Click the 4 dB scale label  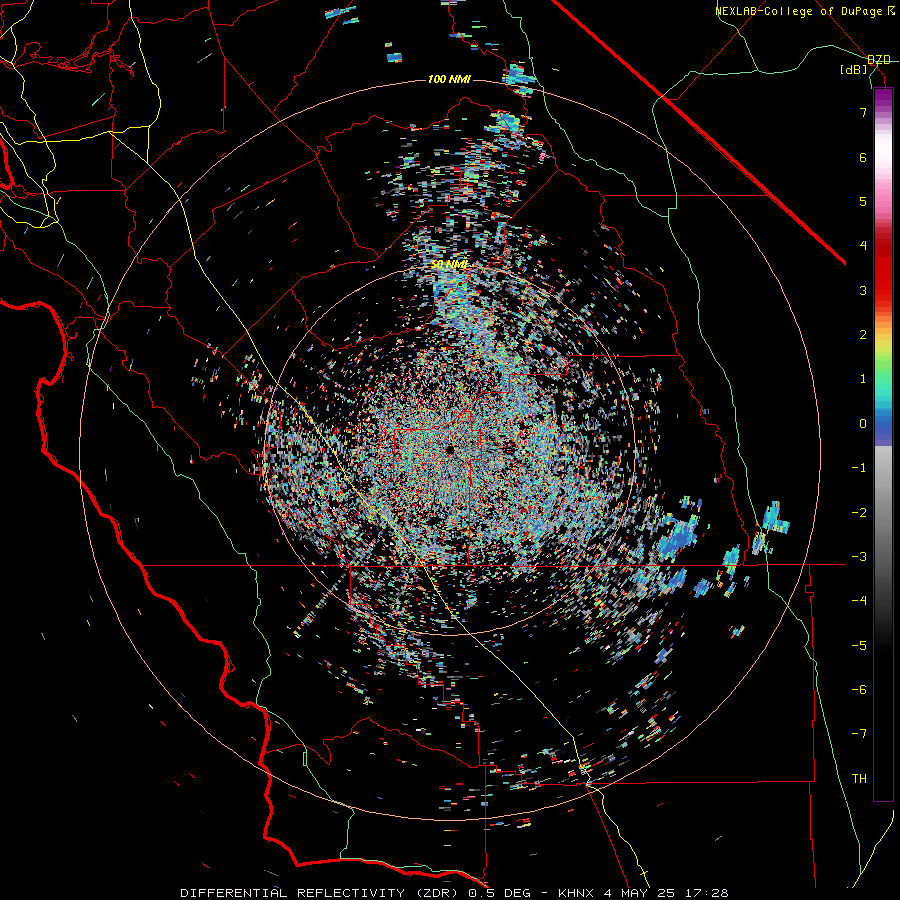click(x=863, y=246)
